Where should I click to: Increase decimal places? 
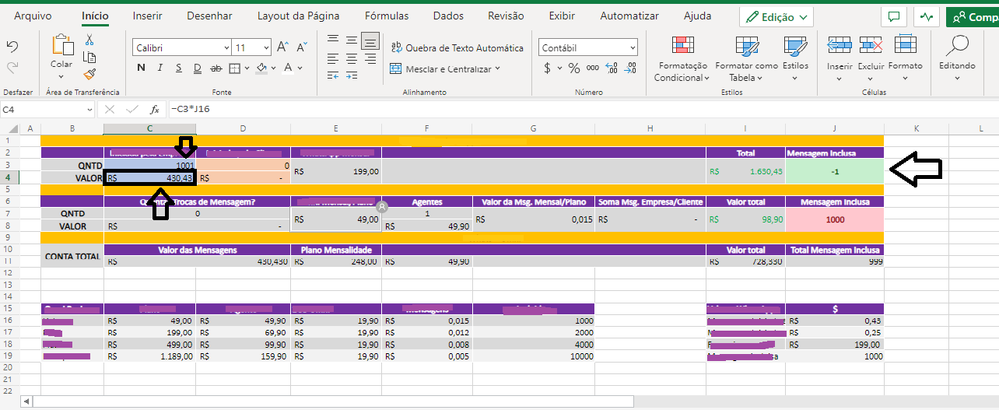click(x=612, y=67)
